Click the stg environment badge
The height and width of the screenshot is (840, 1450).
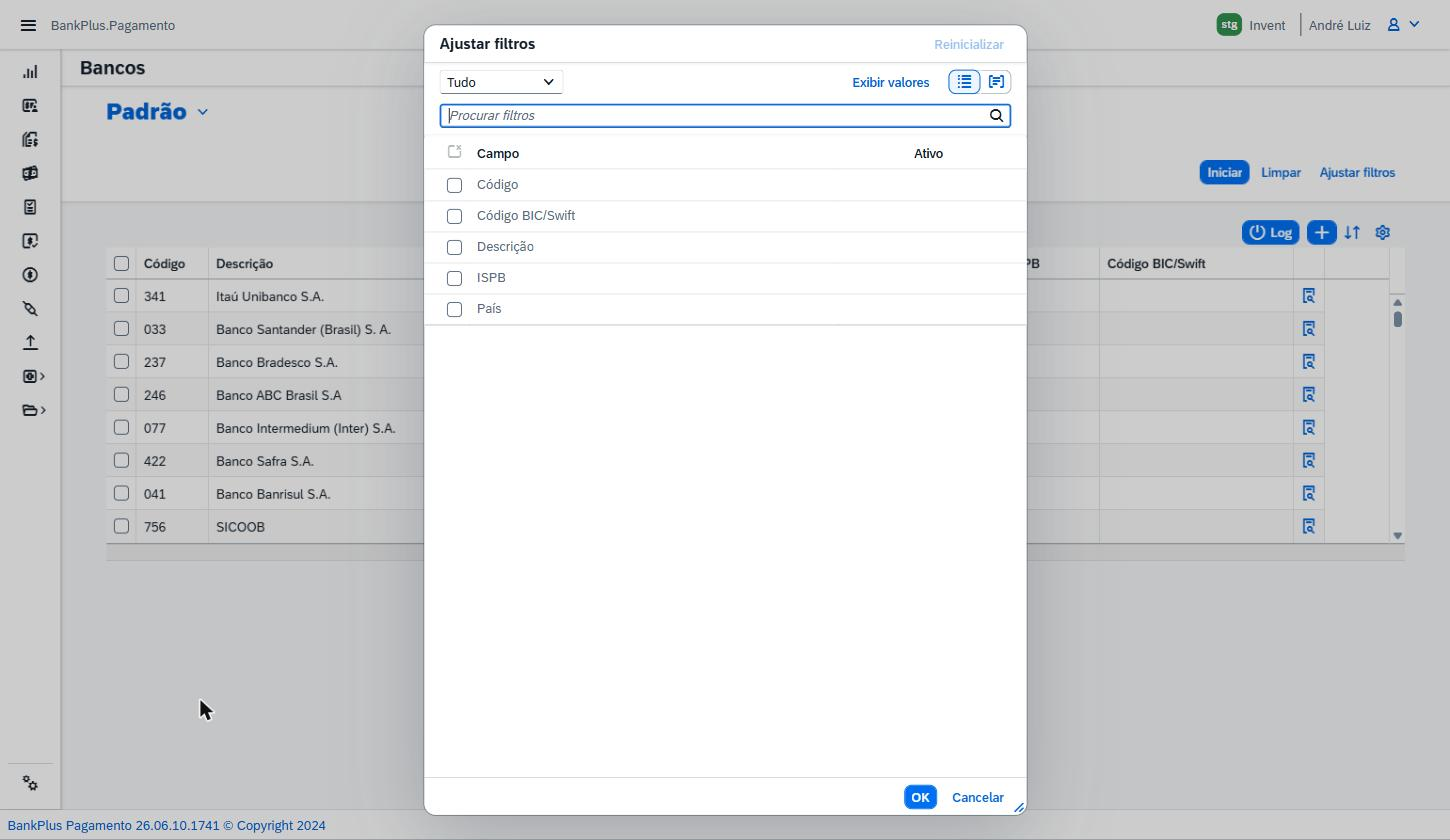pos(1229,25)
